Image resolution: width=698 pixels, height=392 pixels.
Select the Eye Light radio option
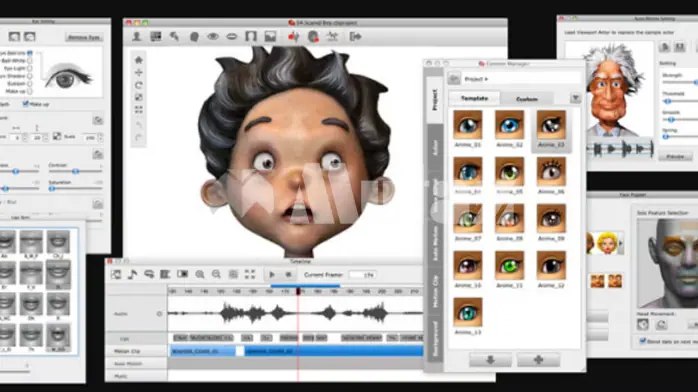(x=30, y=69)
